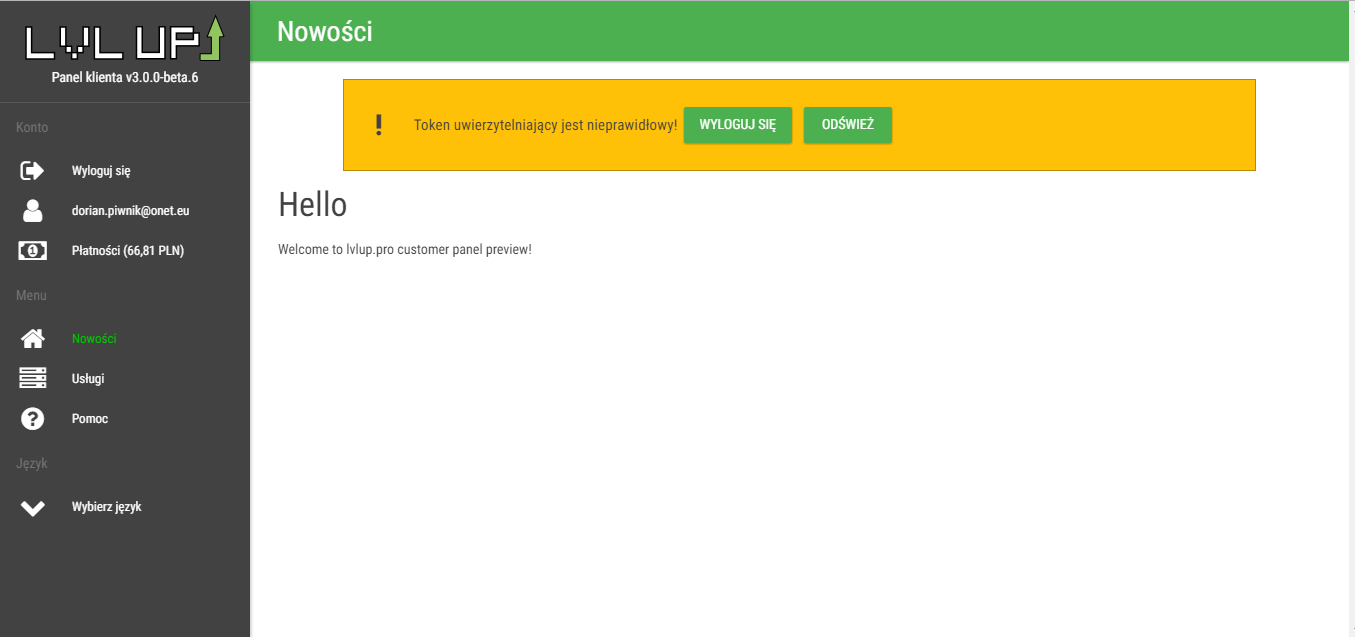Click the exclamation warning icon in banner
Screen dimensions: 1355x637
click(378, 125)
